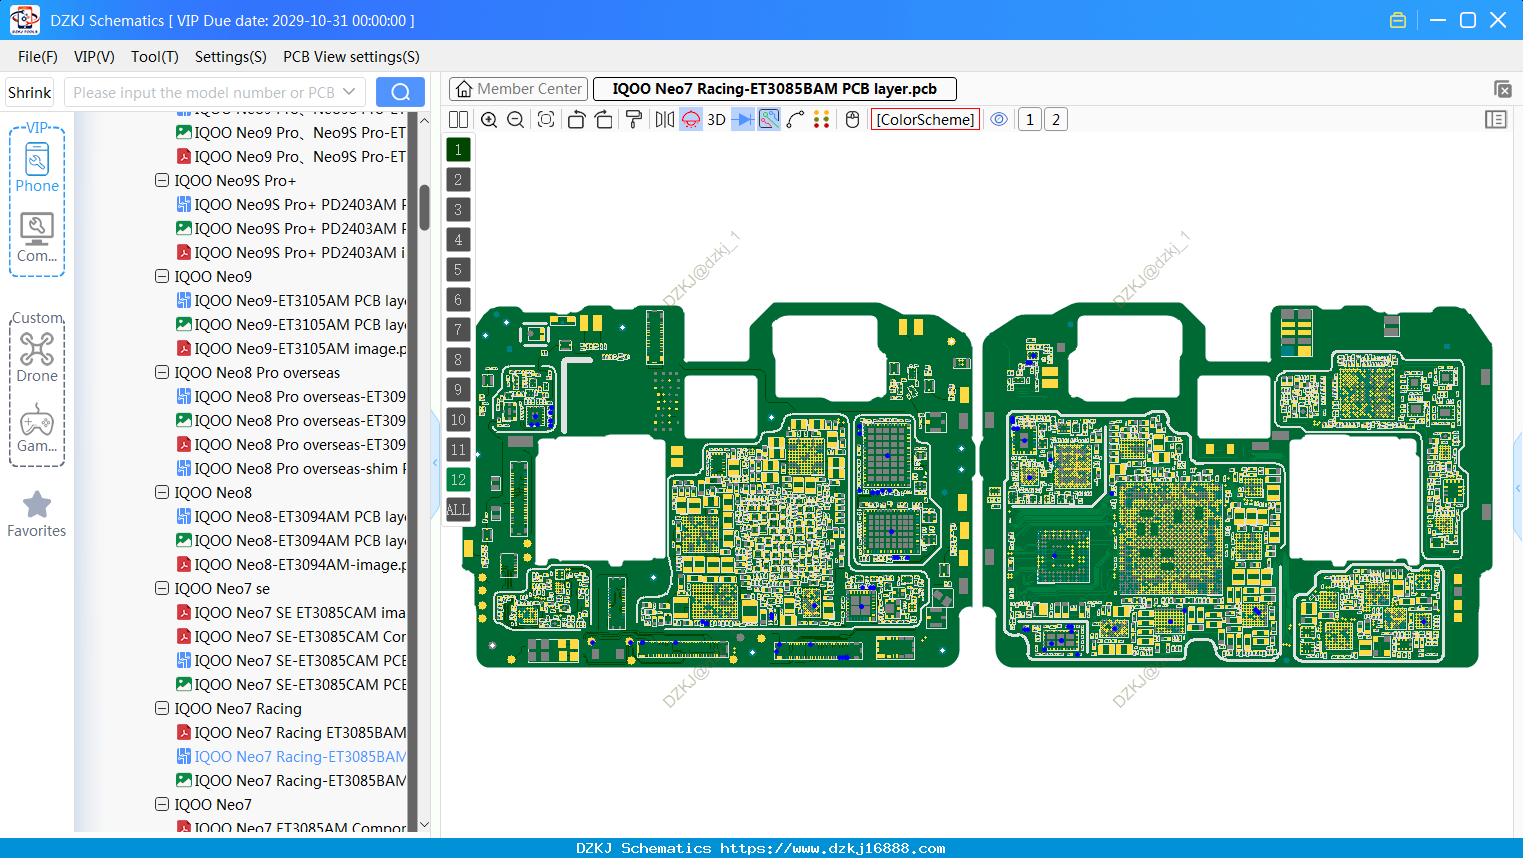Zoom out of the PCB view
This screenshot has width=1523, height=858.
516,120
